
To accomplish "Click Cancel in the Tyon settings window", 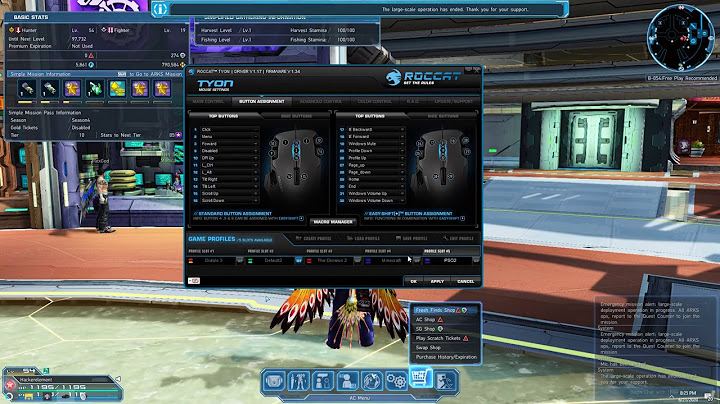I will (465, 281).
